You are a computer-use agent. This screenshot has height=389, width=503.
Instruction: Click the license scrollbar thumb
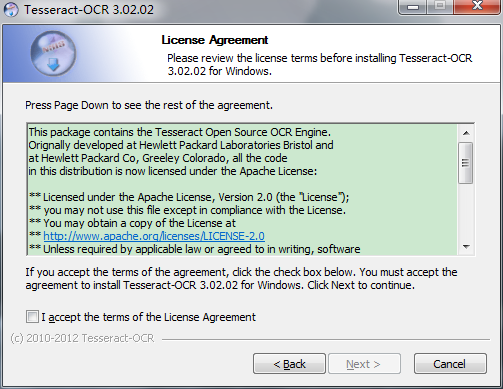tap(465, 163)
